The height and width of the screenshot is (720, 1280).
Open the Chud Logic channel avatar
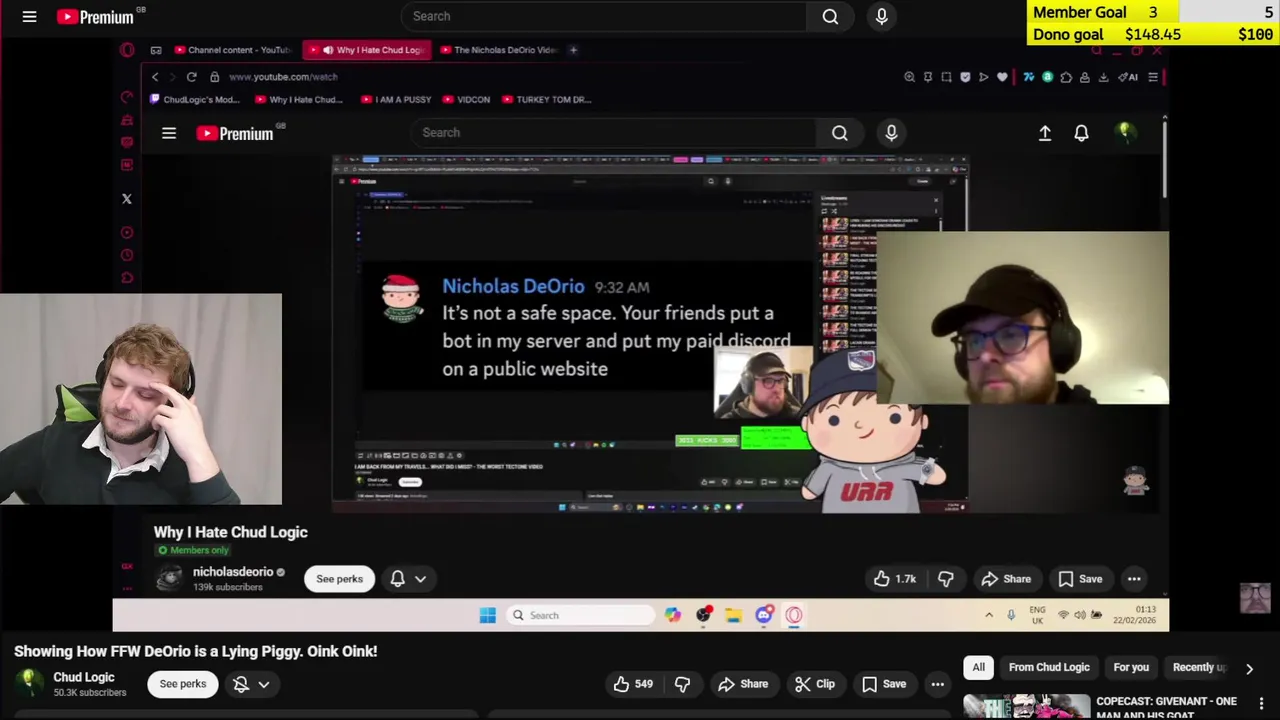(29, 683)
